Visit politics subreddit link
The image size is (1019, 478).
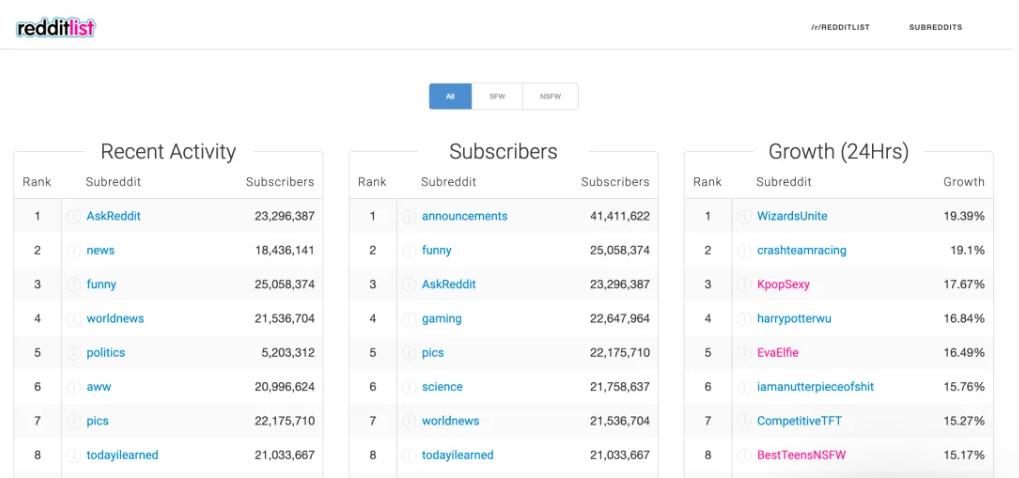click(x=106, y=353)
